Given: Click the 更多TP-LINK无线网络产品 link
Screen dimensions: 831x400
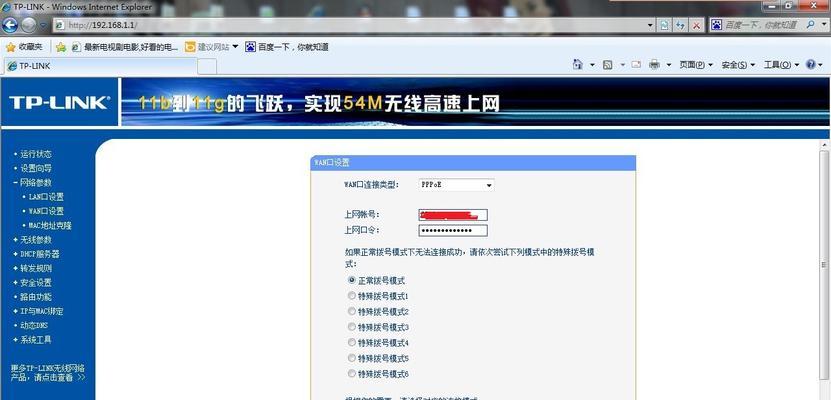Looking at the screenshot, I should [x=48, y=372].
